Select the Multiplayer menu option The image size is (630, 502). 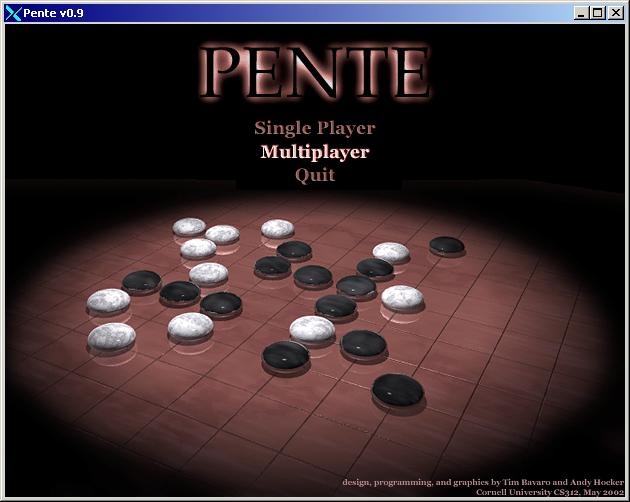coord(315,152)
